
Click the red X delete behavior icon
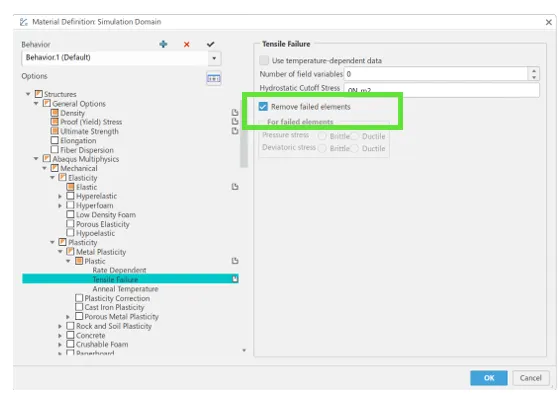[x=186, y=44]
